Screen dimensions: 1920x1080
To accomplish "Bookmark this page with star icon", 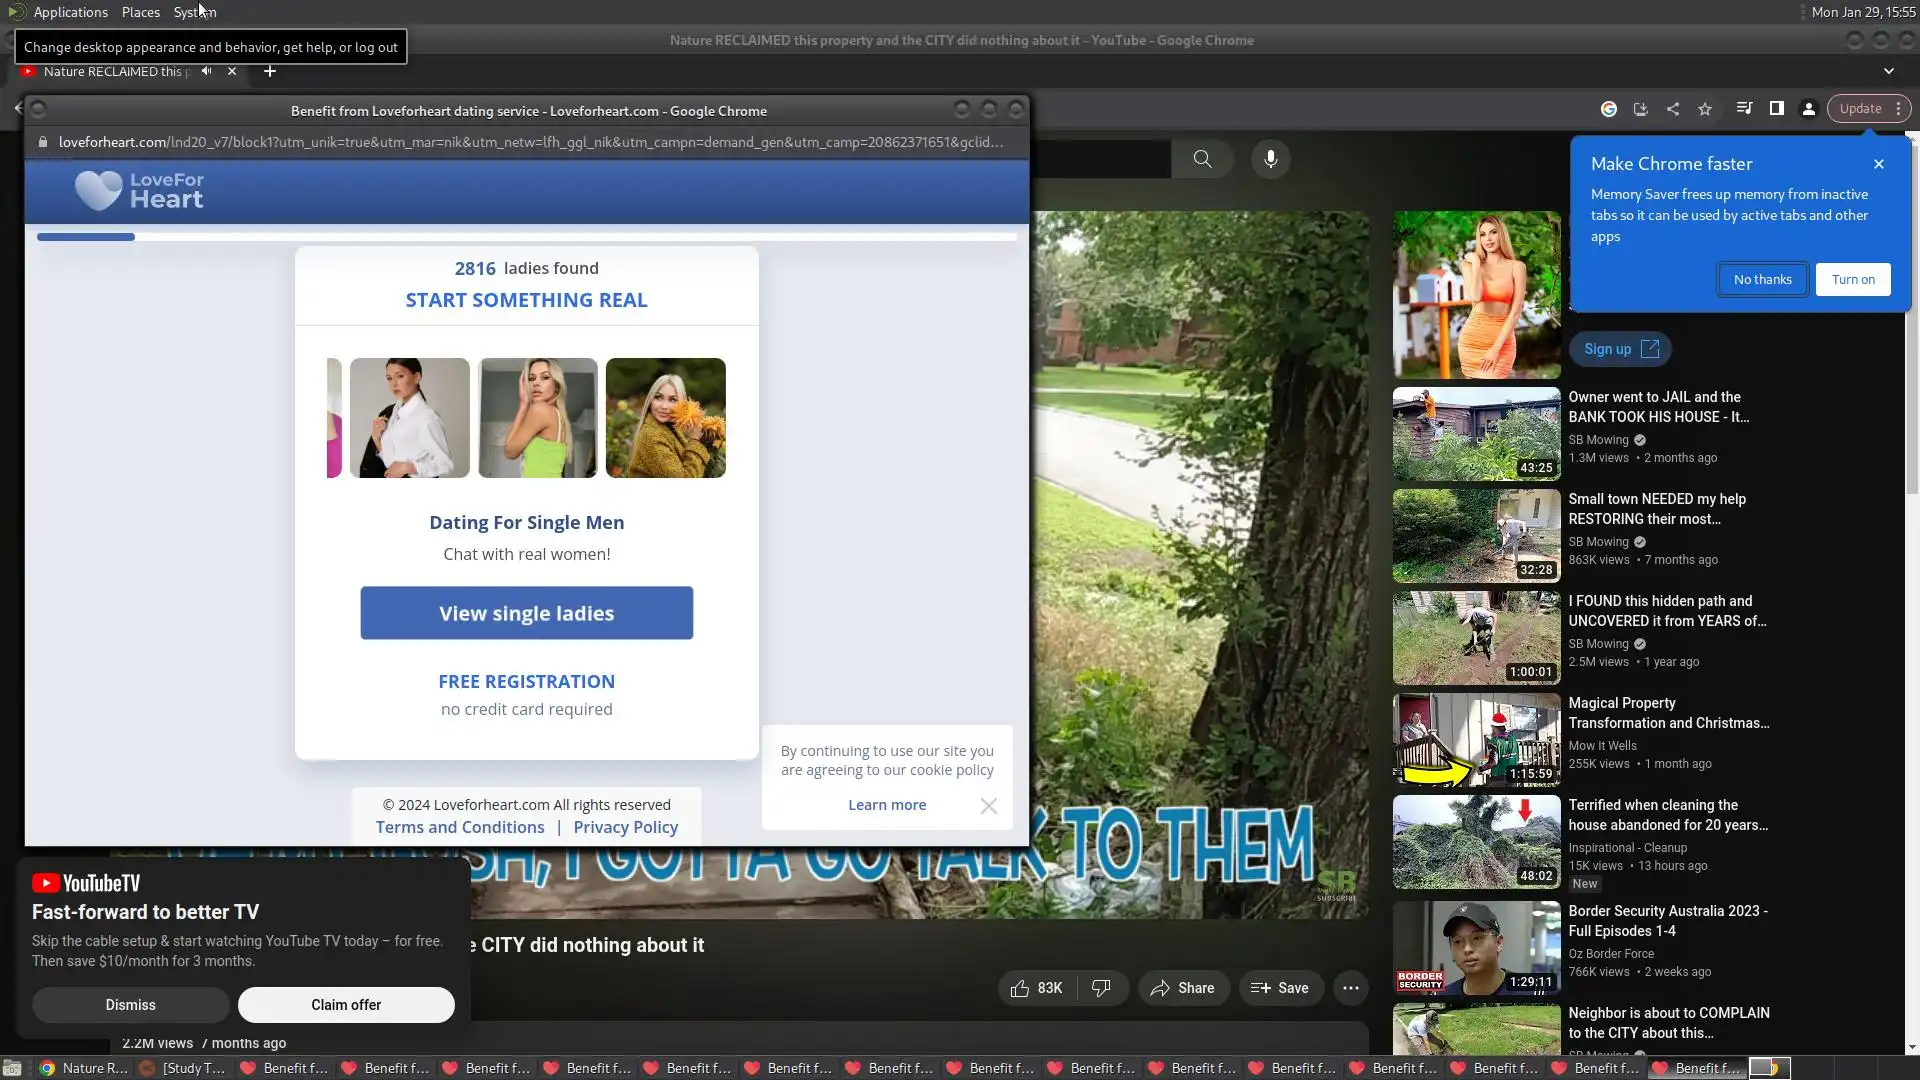I will tap(1705, 109).
